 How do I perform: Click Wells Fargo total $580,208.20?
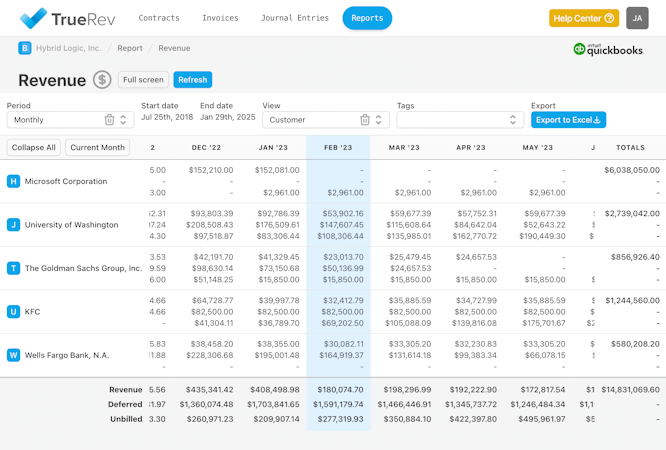[635, 344]
